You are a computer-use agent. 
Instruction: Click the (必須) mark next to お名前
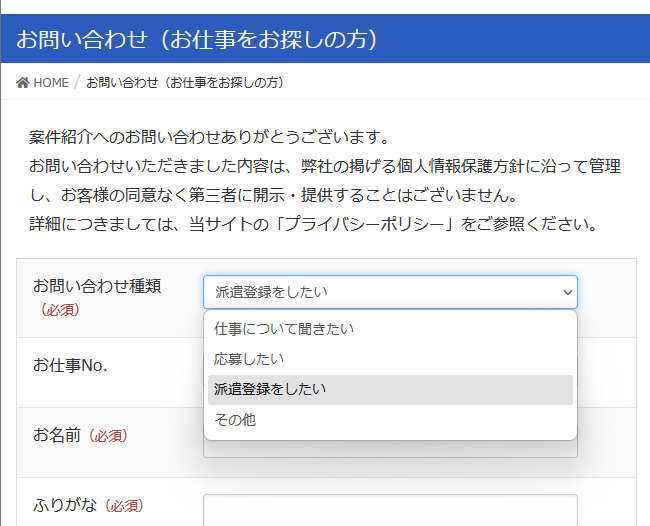(108, 436)
